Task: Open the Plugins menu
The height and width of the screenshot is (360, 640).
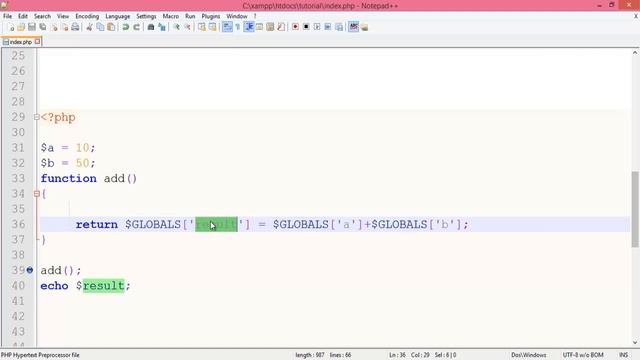Action: coord(211,16)
